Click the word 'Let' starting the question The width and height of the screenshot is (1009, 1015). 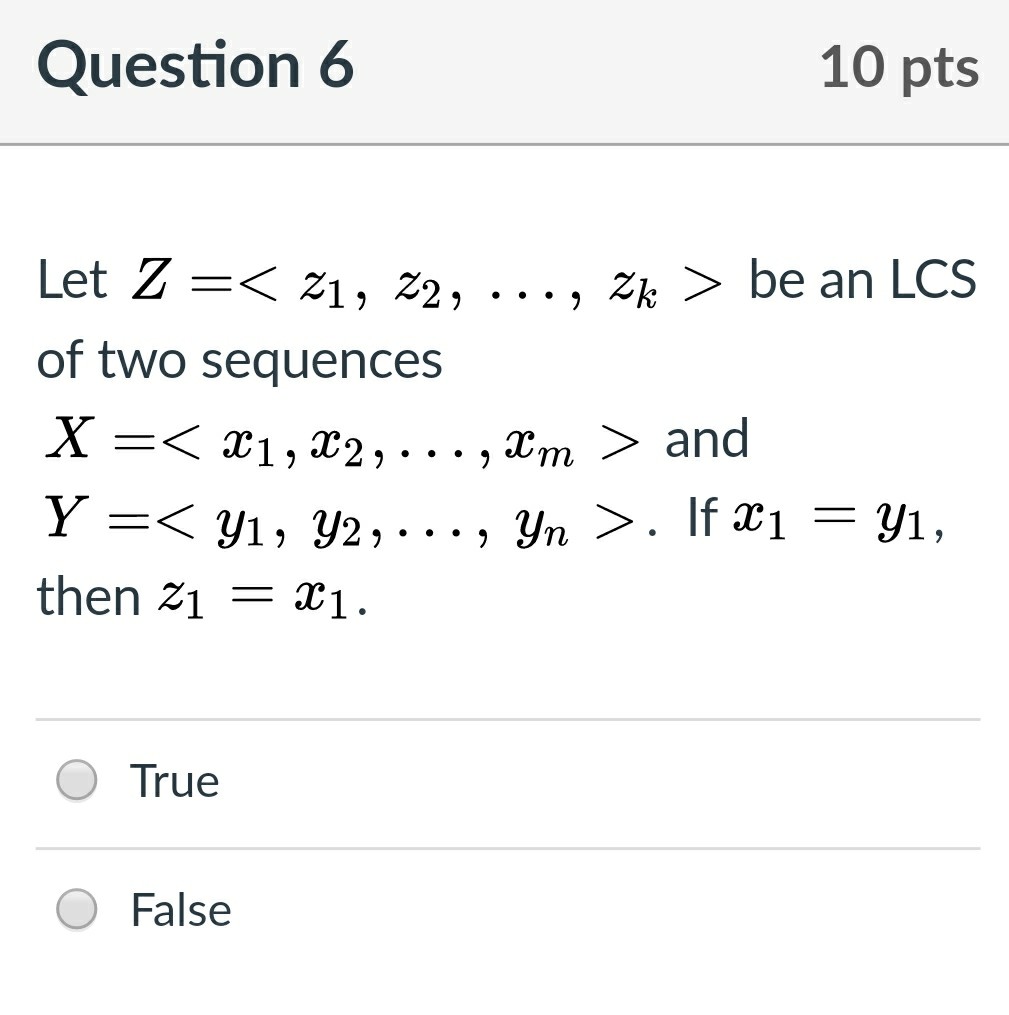pos(72,280)
